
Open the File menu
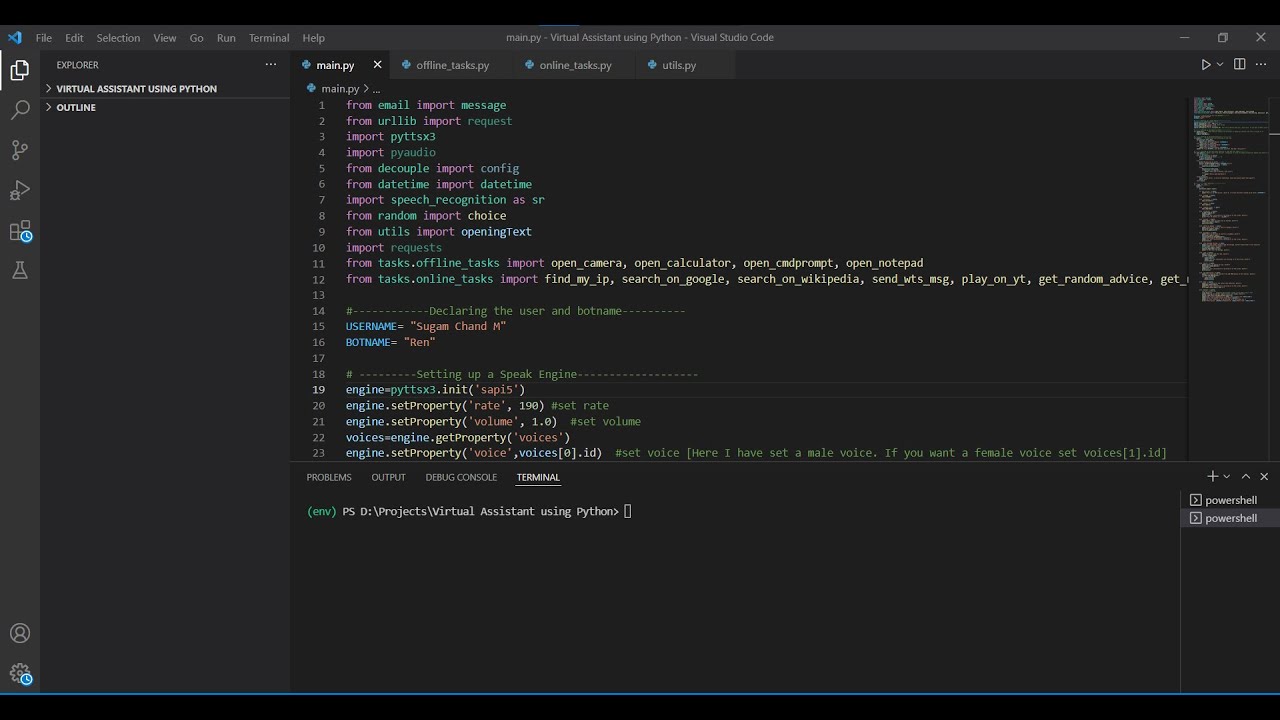point(44,38)
